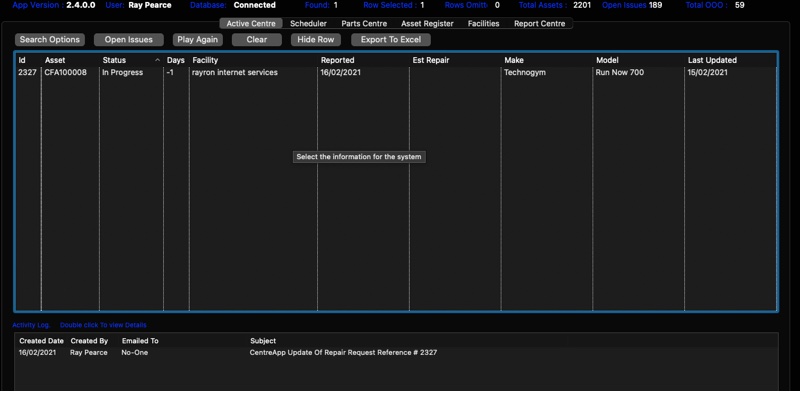
Task: Click the Subject header in activity log
Action: click(263, 341)
